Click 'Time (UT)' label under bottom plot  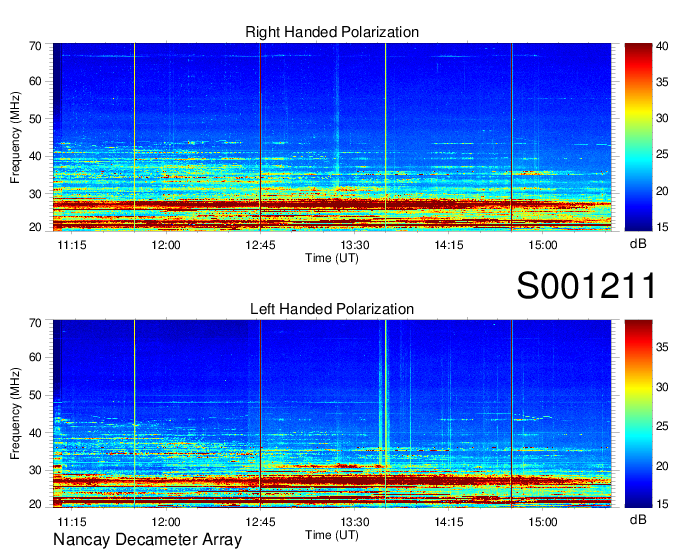tap(332, 535)
